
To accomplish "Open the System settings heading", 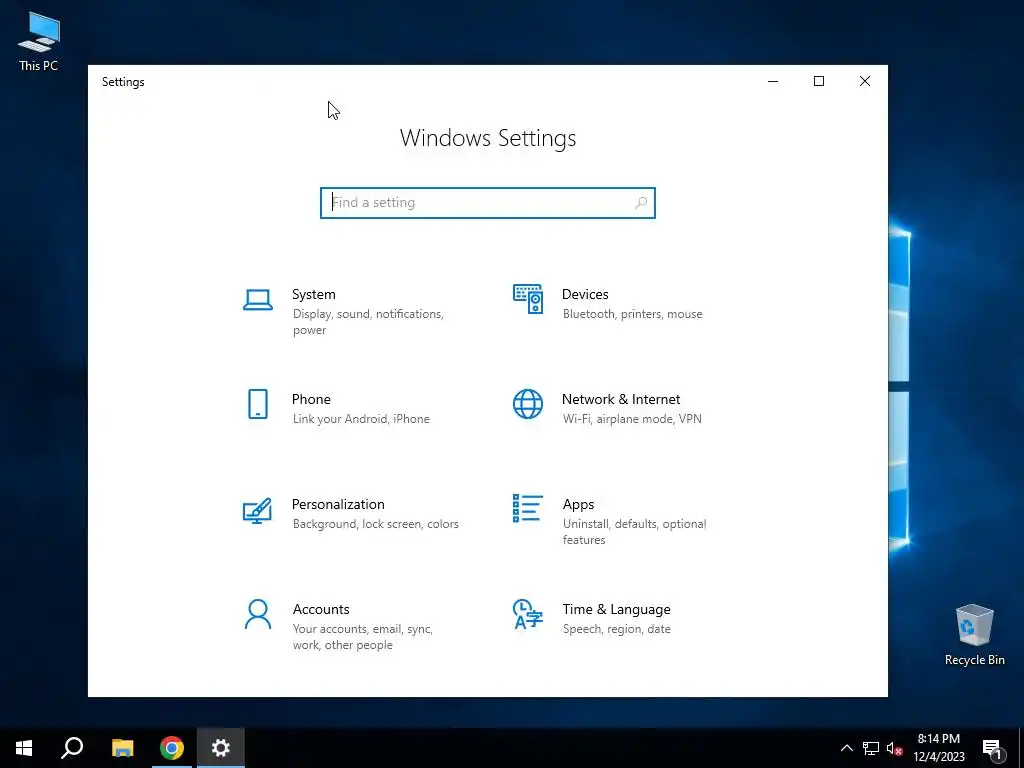I will point(313,295).
